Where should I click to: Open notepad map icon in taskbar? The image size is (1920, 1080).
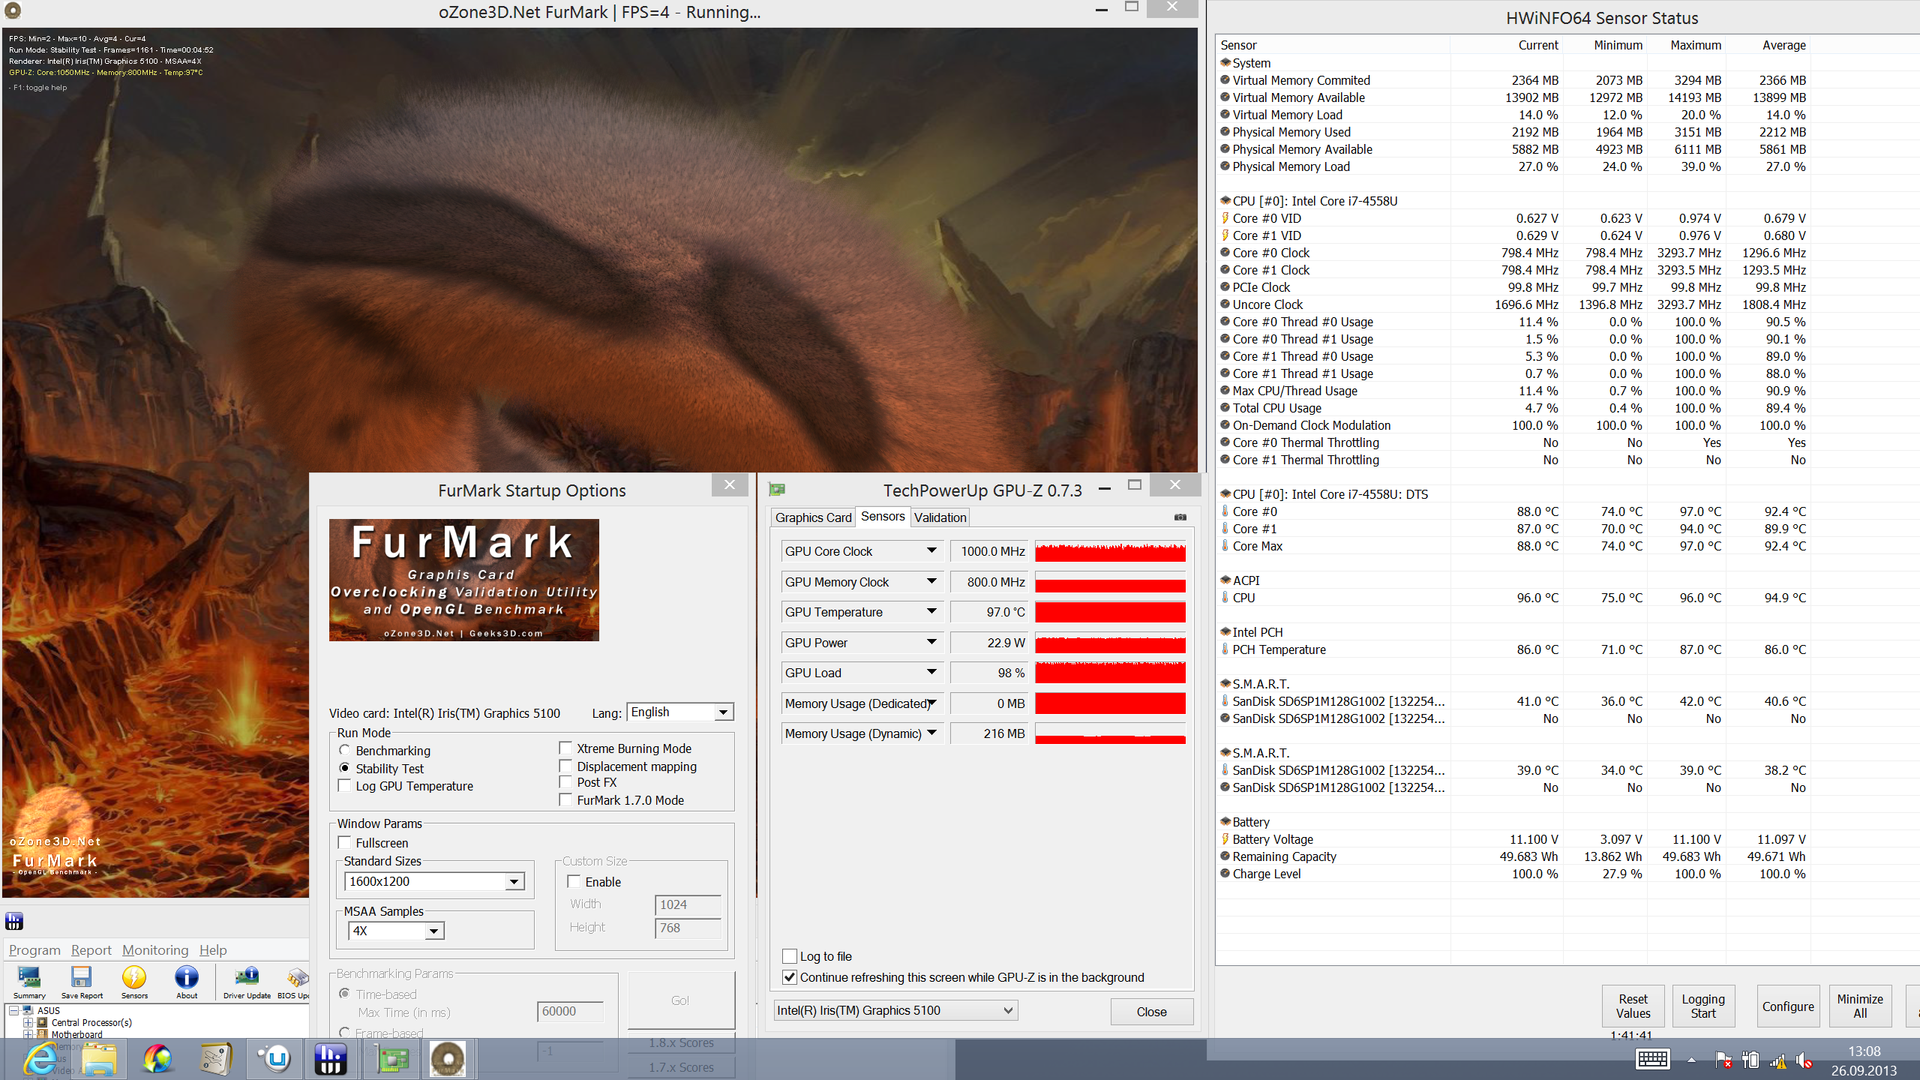(215, 1058)
